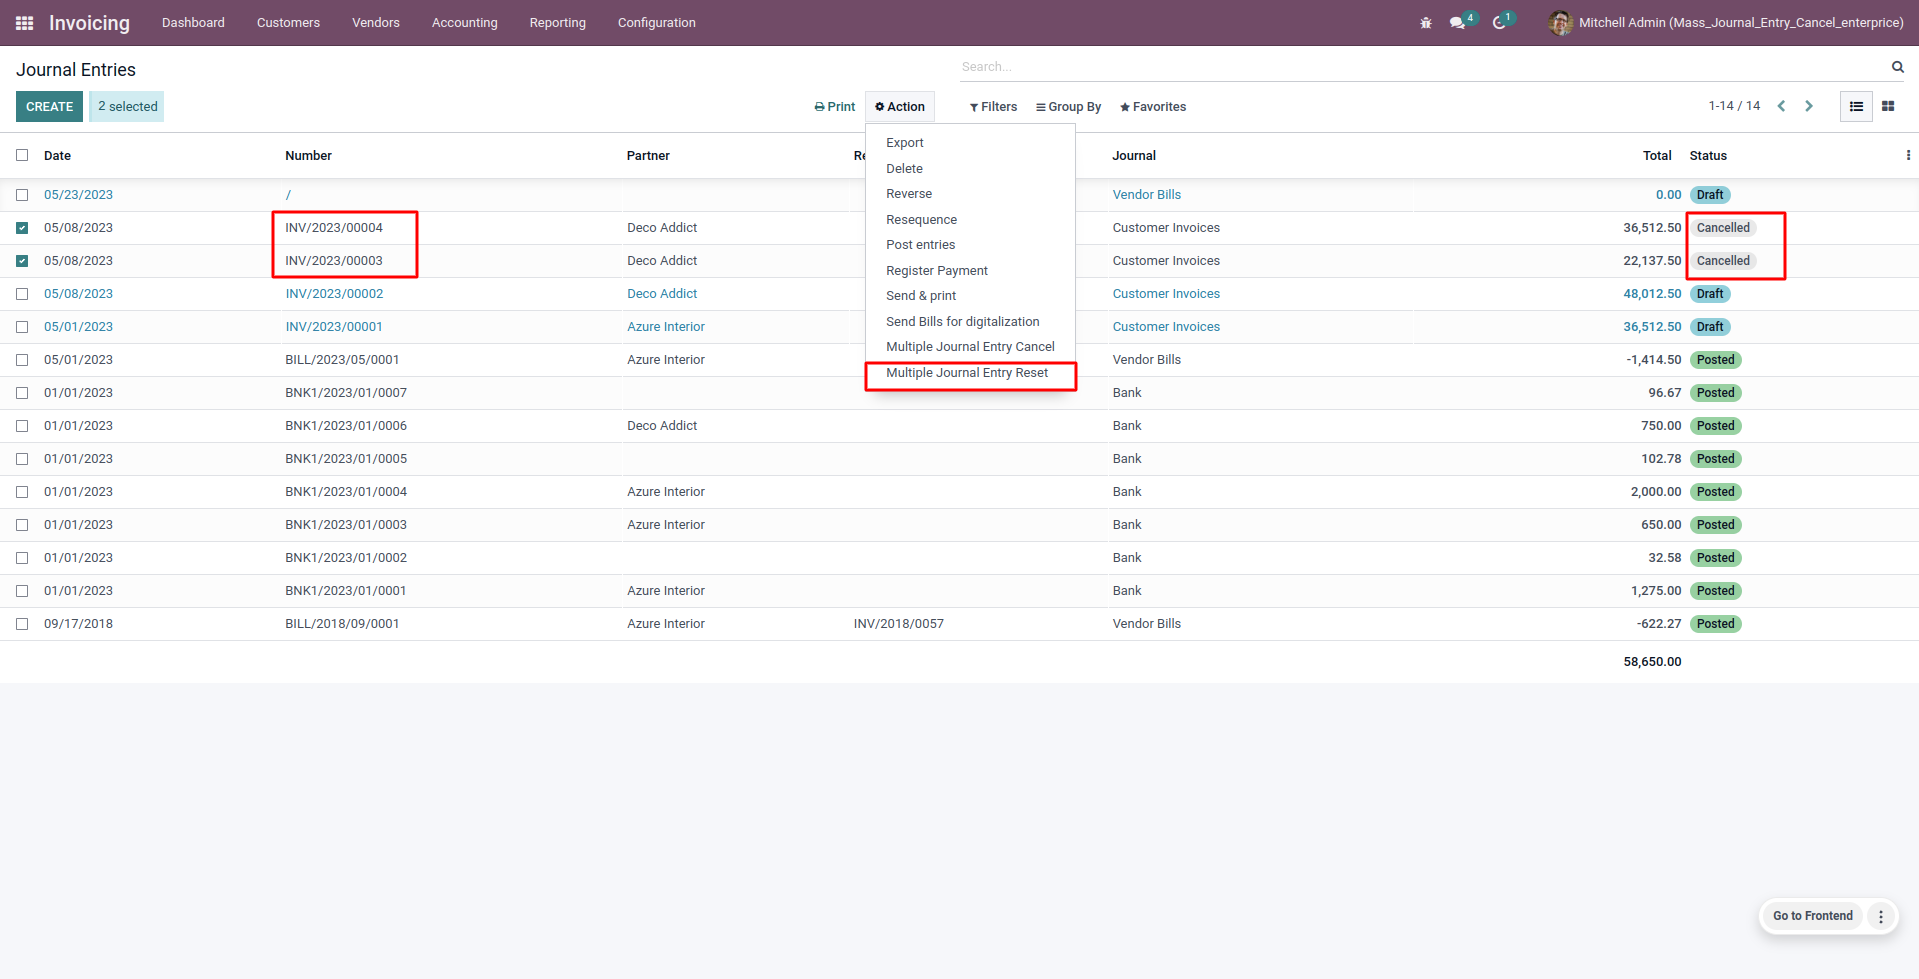
Task: Sort by the Journal column header
Action: click(1134, 156)
